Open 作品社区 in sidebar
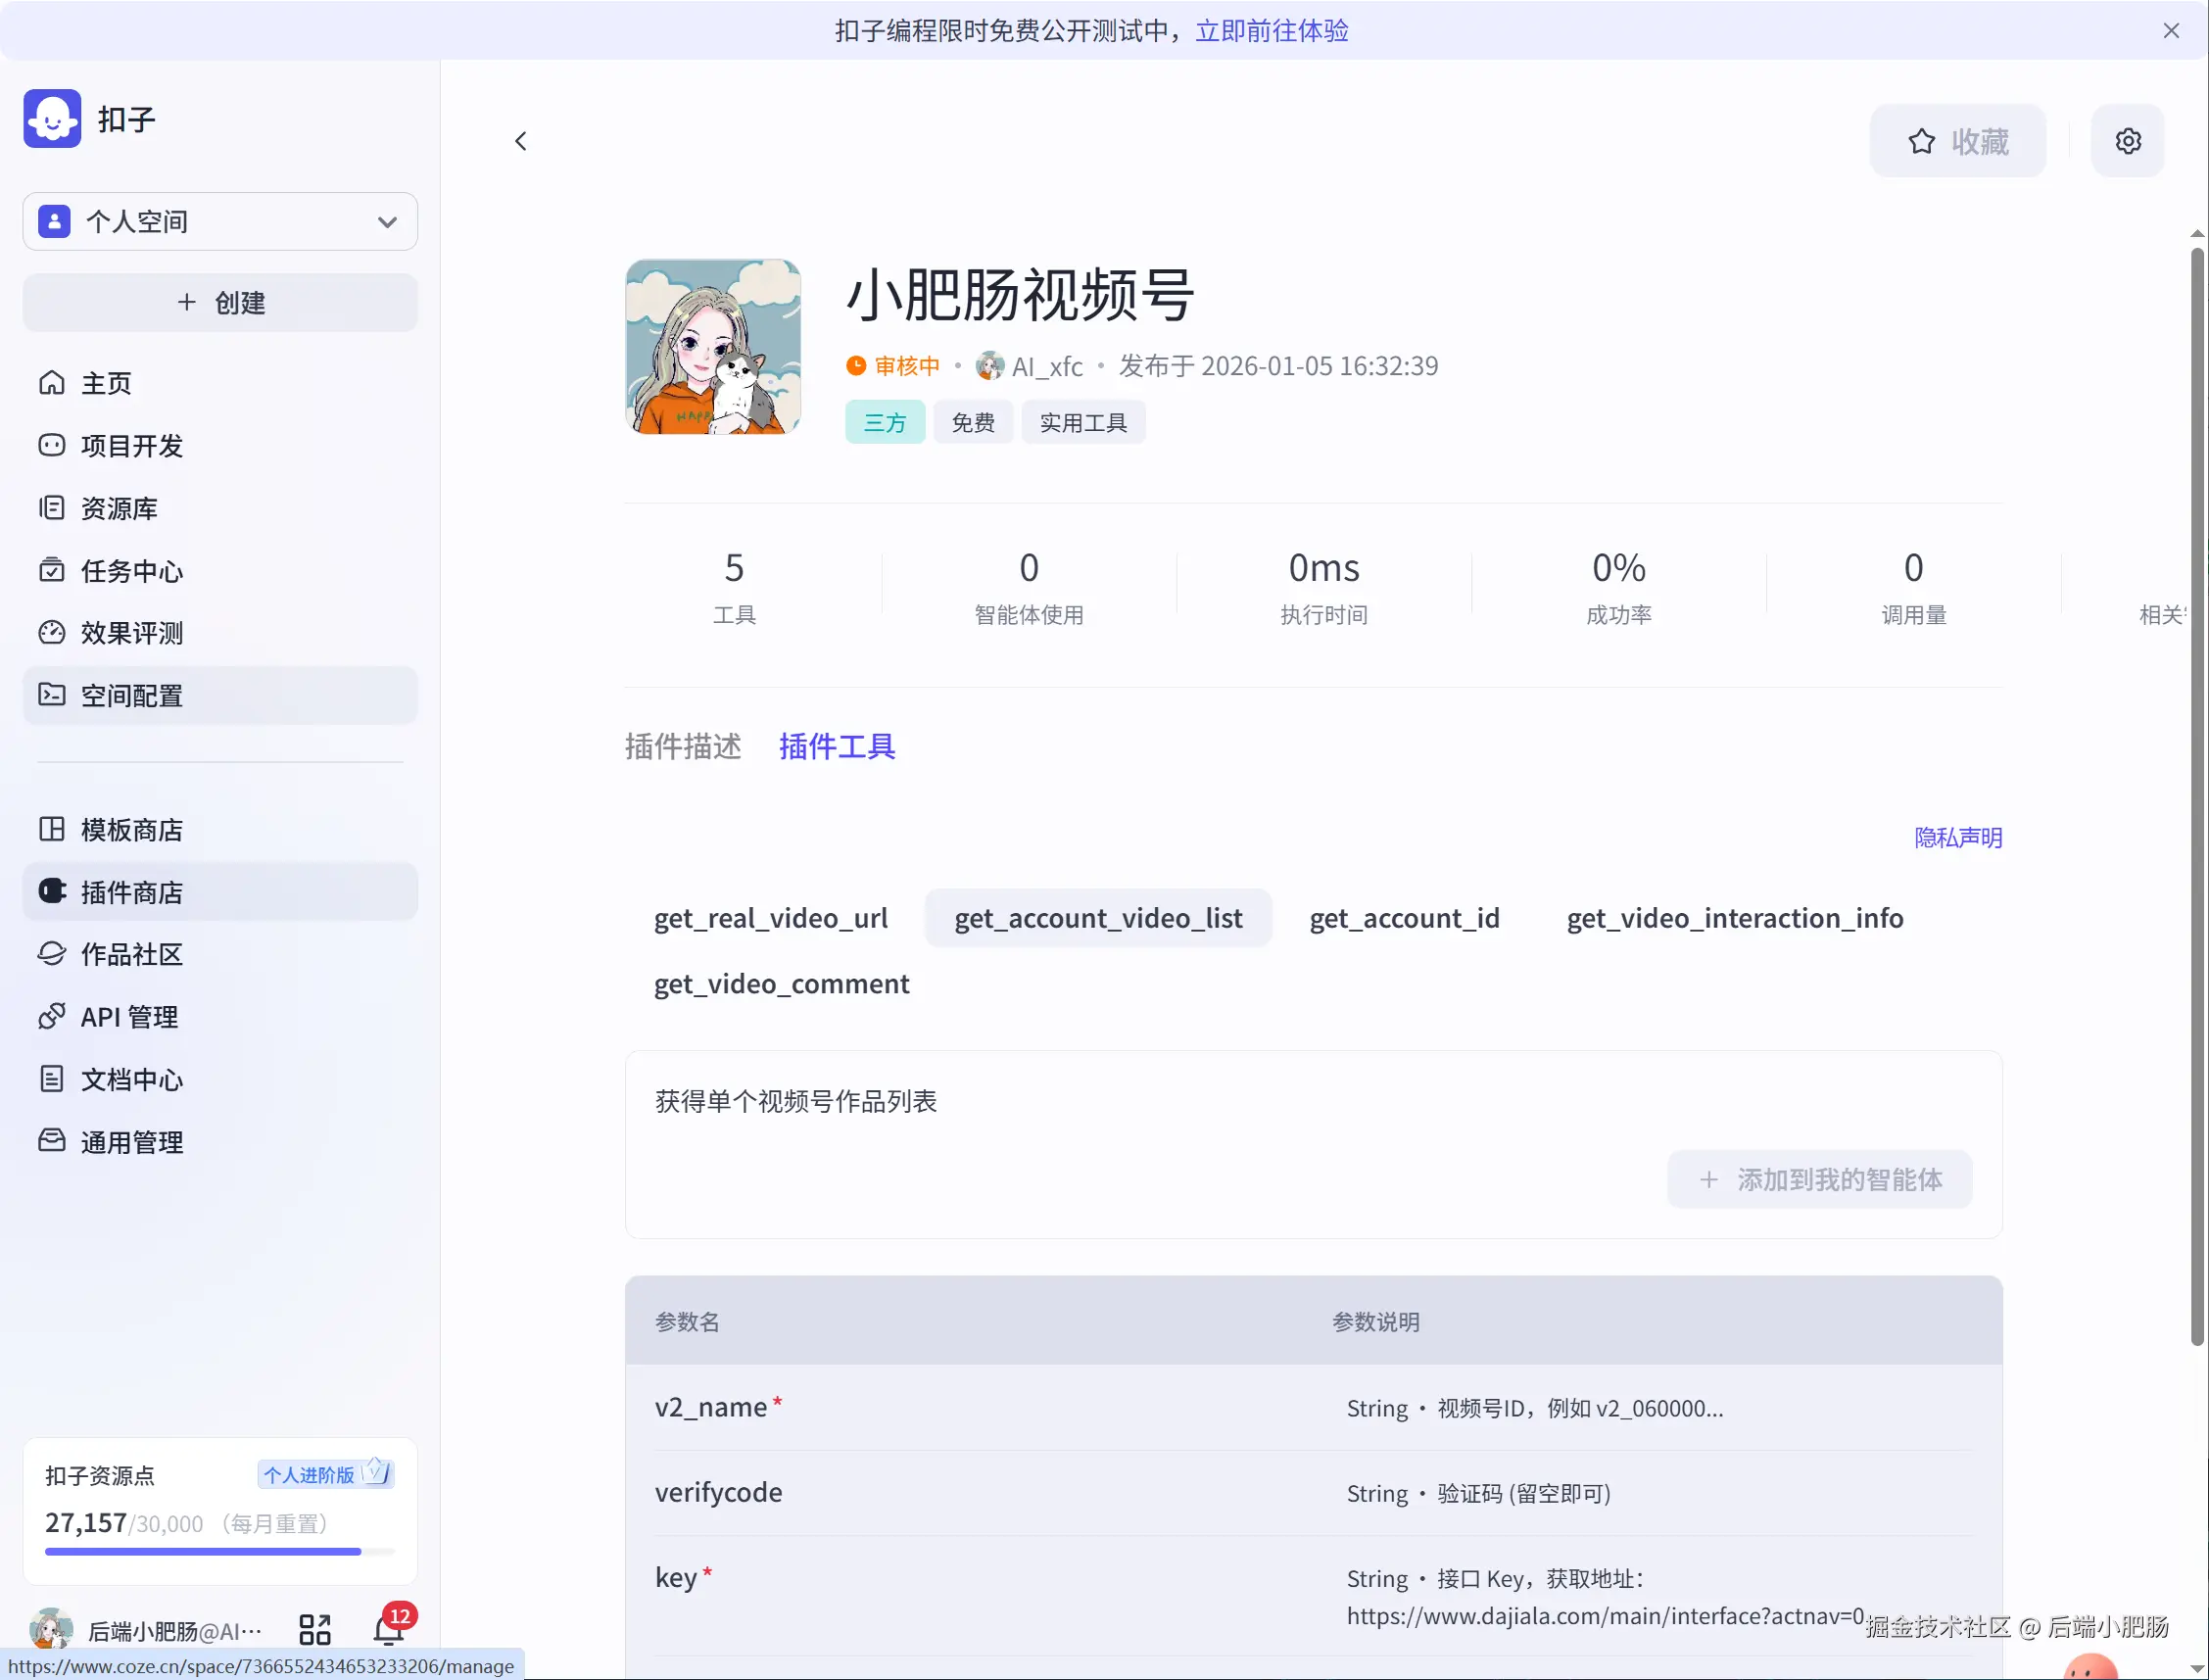The height and width of the screenshot is (1680, 2209). pos(132,954)
